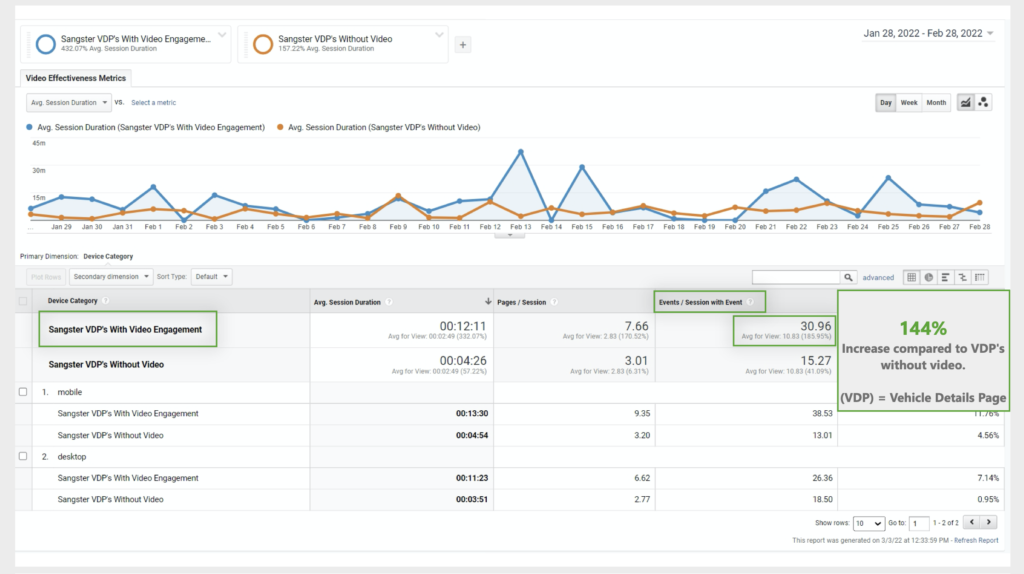Set chart granularity to Day
1024x574 pixels.
886,103
